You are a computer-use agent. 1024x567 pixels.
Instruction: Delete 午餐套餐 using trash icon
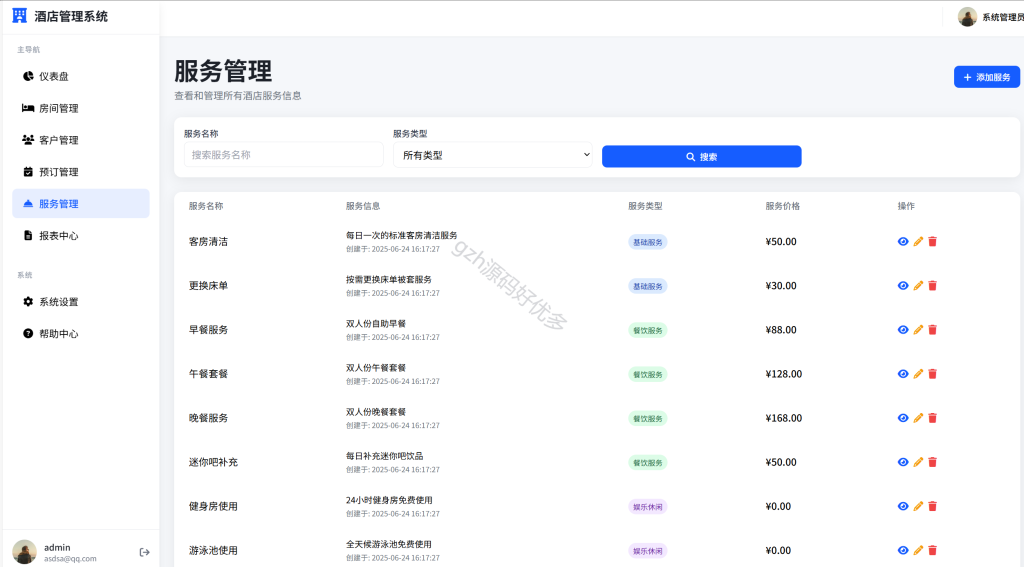coord(933,374)
